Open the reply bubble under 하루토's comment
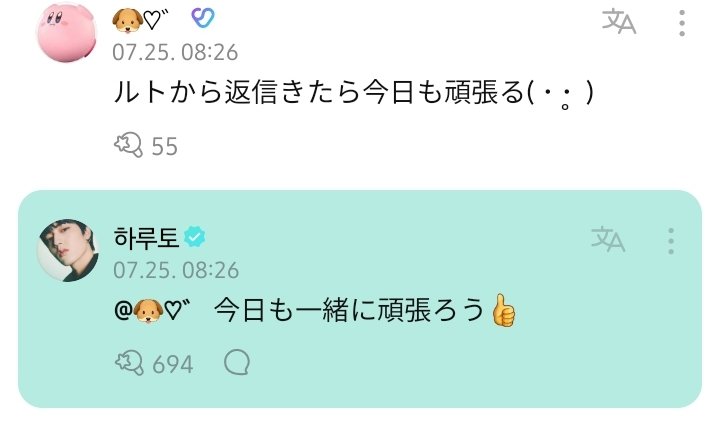This screenshot has height=421, width=720. click(237, 363)
